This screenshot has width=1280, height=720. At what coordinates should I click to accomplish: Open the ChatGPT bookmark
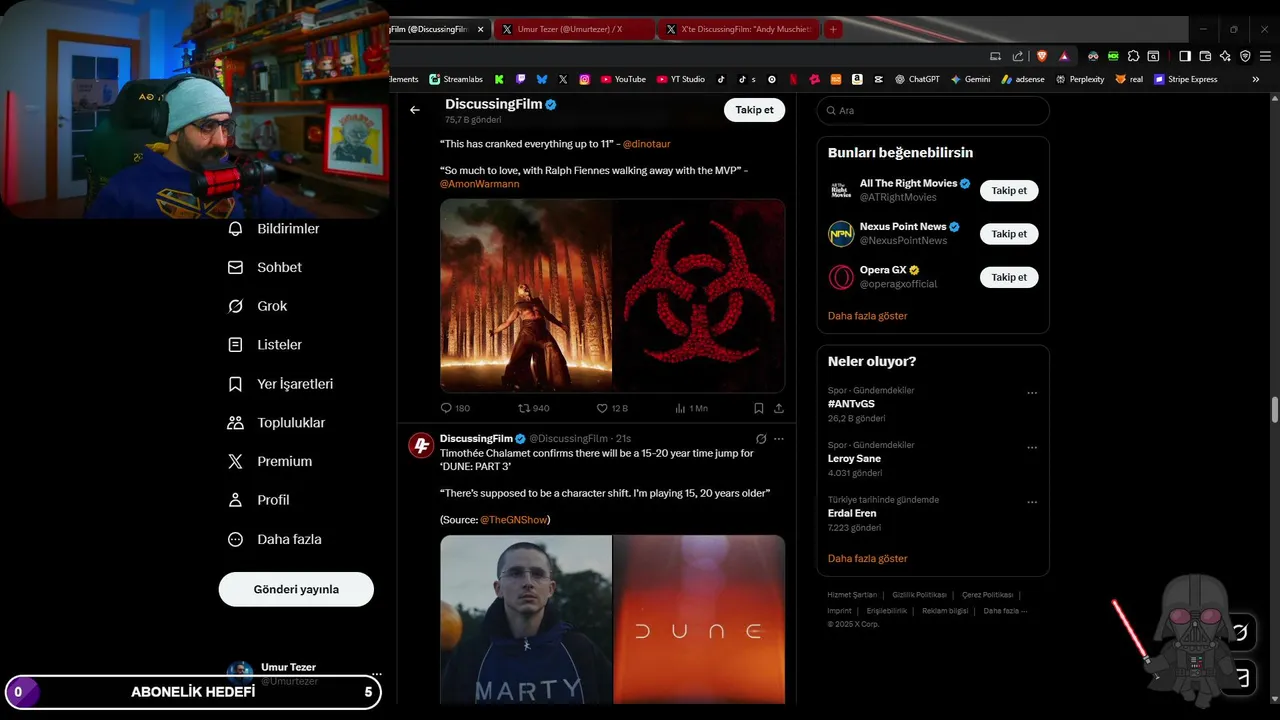pos(917,79)
